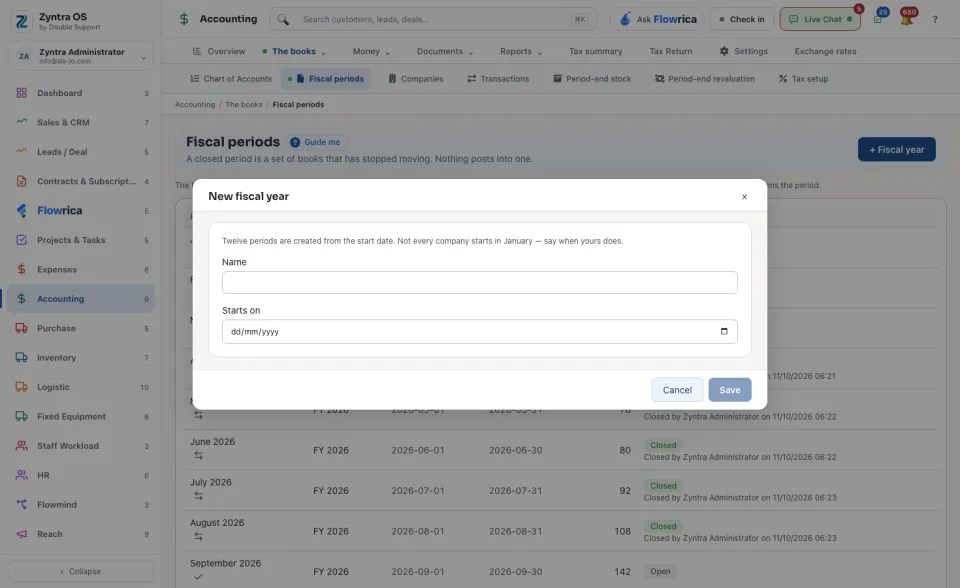The image size is (960, 588).
Task: Switch to the Overview tab
Action: click(x=219, y=51)
